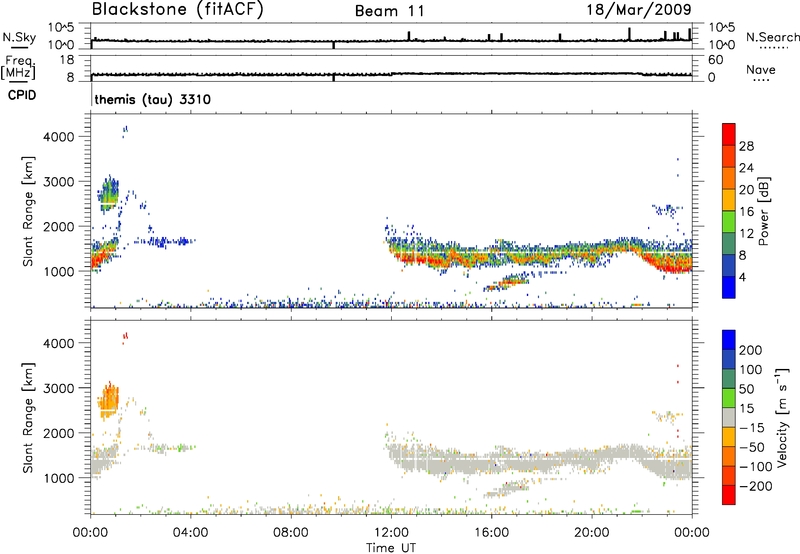Click the 'N.Search' legend label

772,37
